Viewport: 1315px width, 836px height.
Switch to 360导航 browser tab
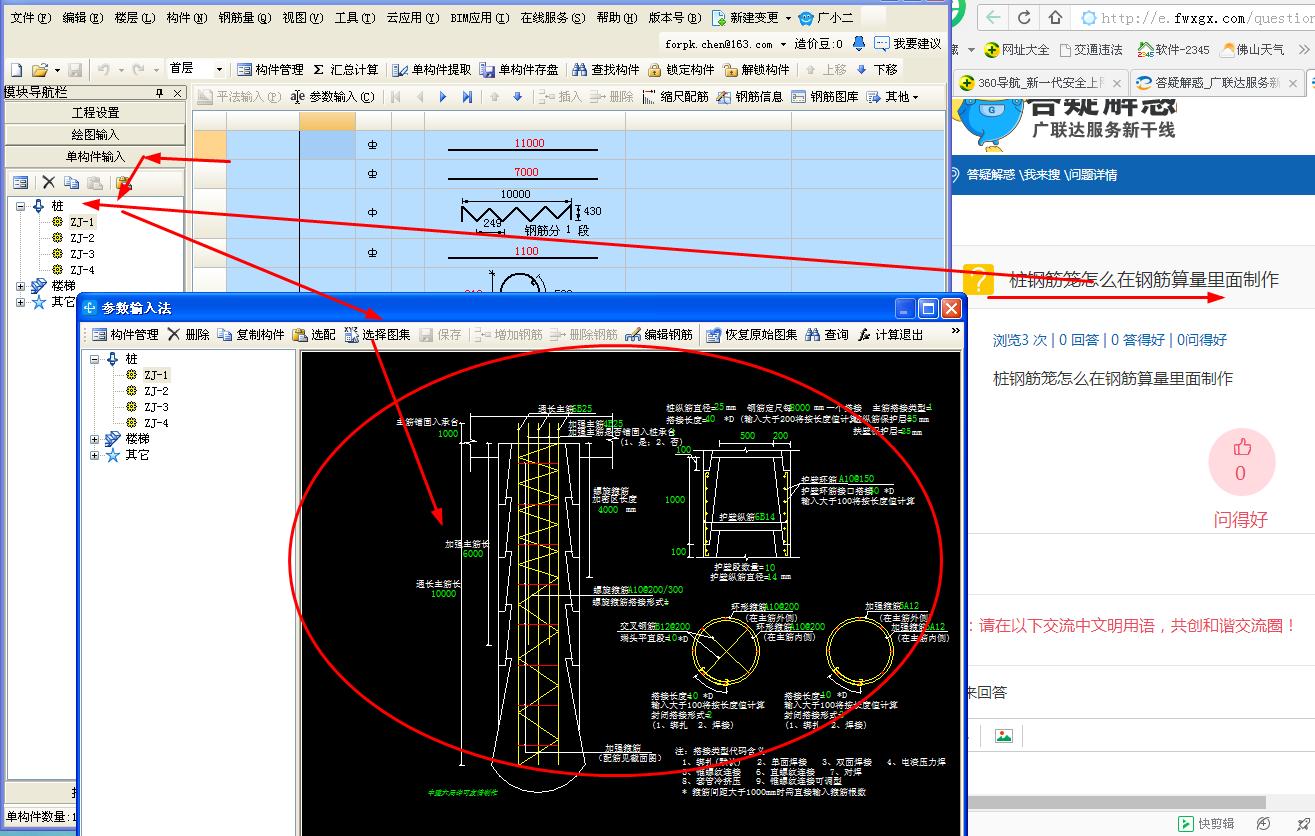1040,83
